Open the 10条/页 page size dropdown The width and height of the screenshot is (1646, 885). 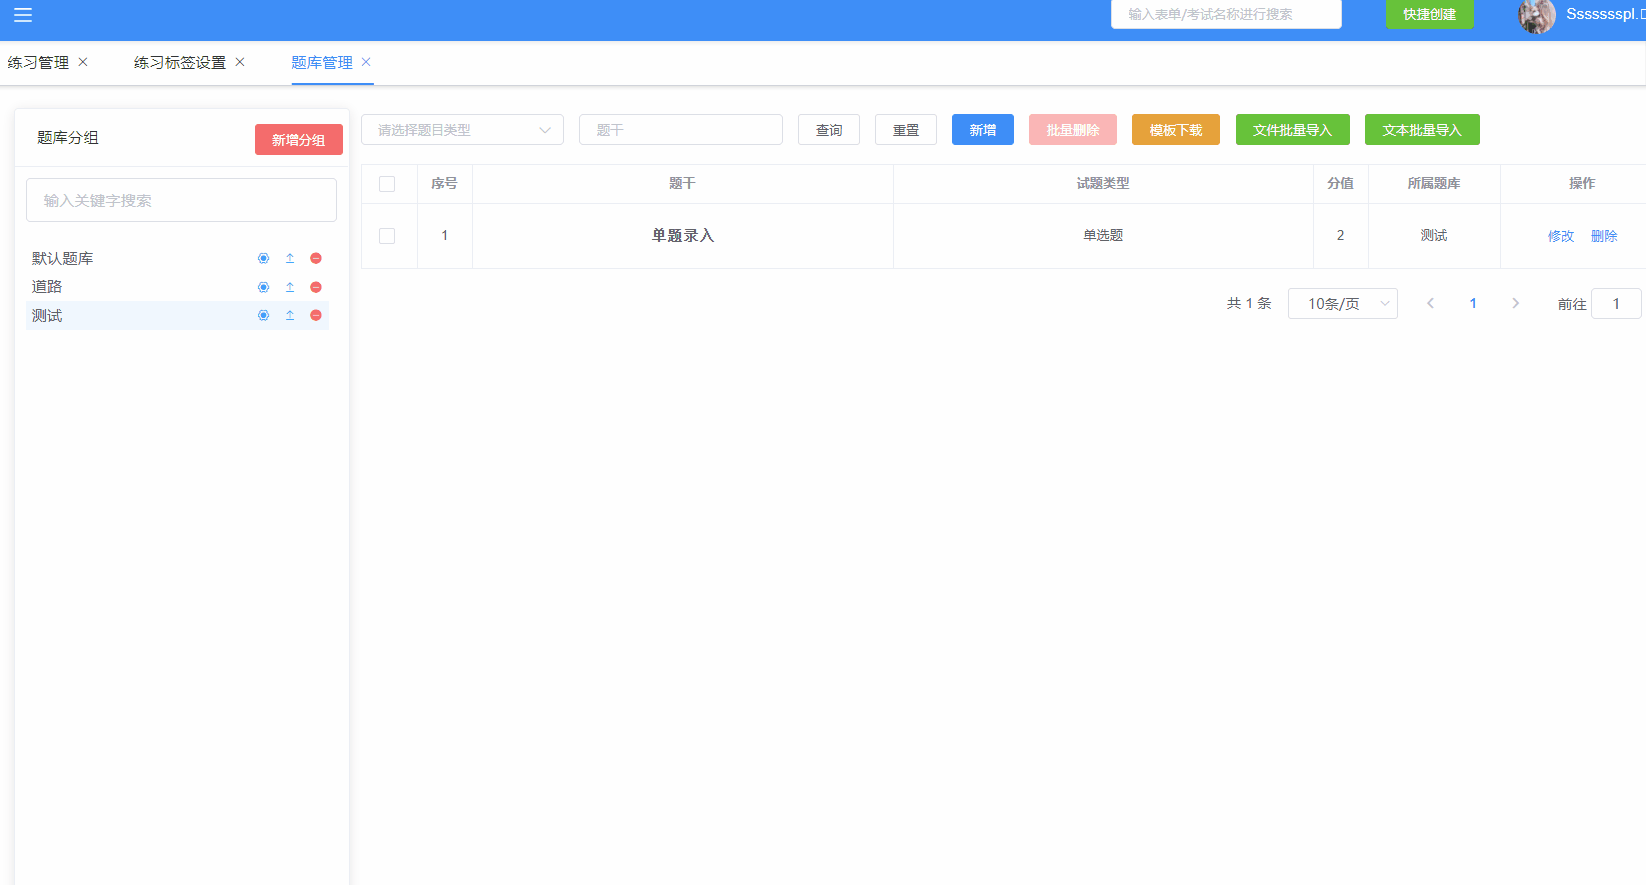pyautogui.click(x=1342, y=303)
